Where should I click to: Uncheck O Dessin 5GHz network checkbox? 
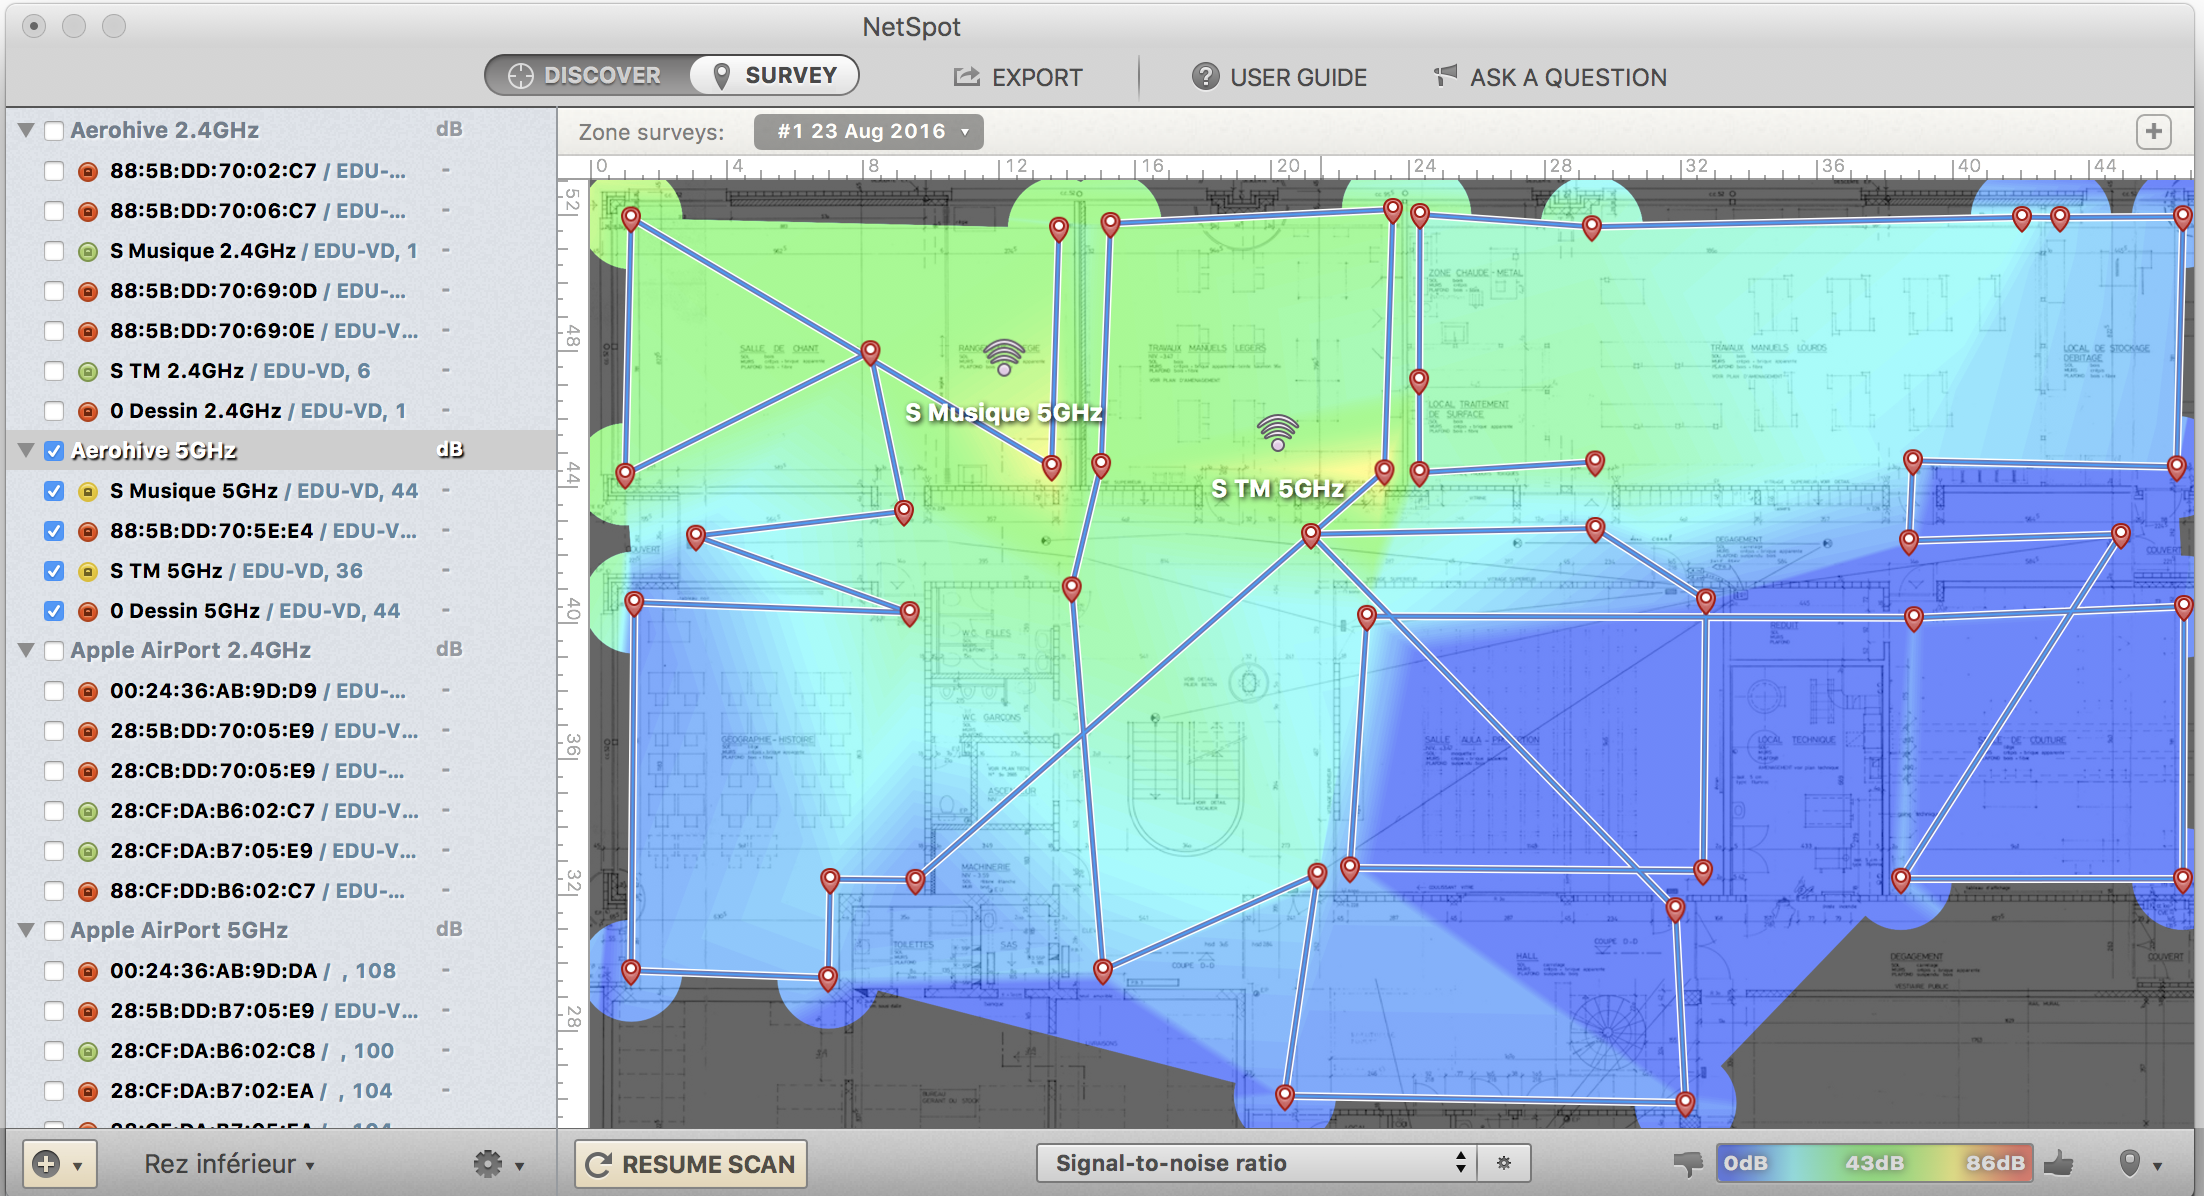pos(54,611)
